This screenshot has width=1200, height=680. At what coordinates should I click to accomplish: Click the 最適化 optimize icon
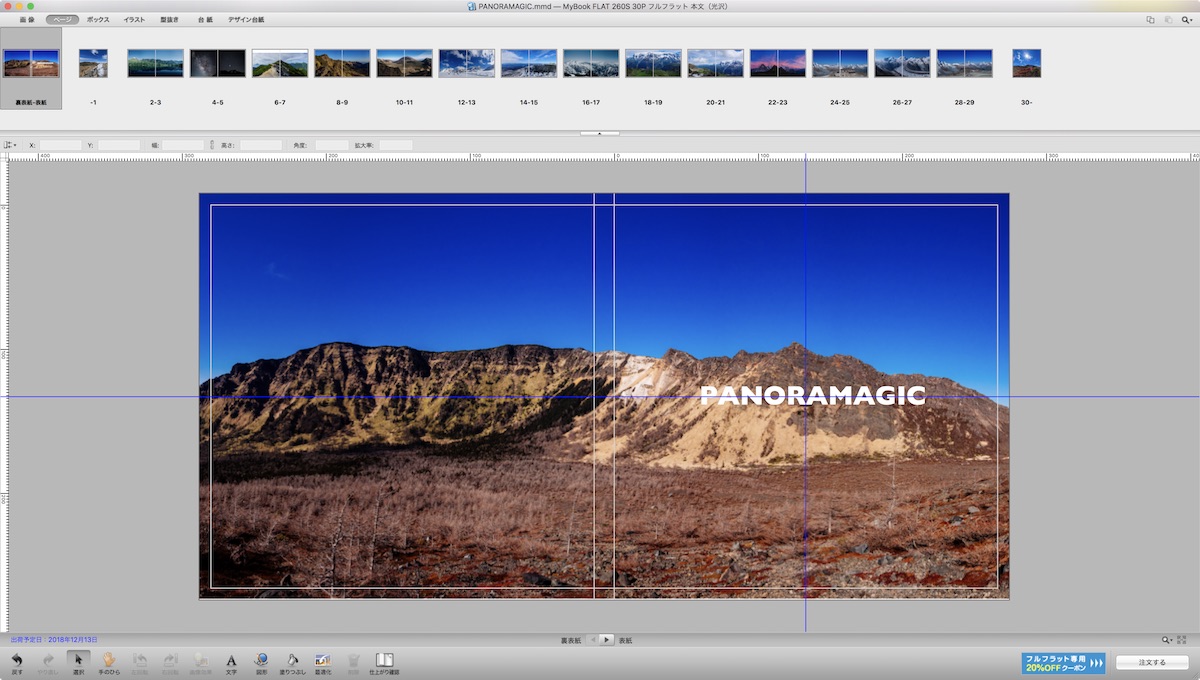pyautogui.click(x=322, y=660)
